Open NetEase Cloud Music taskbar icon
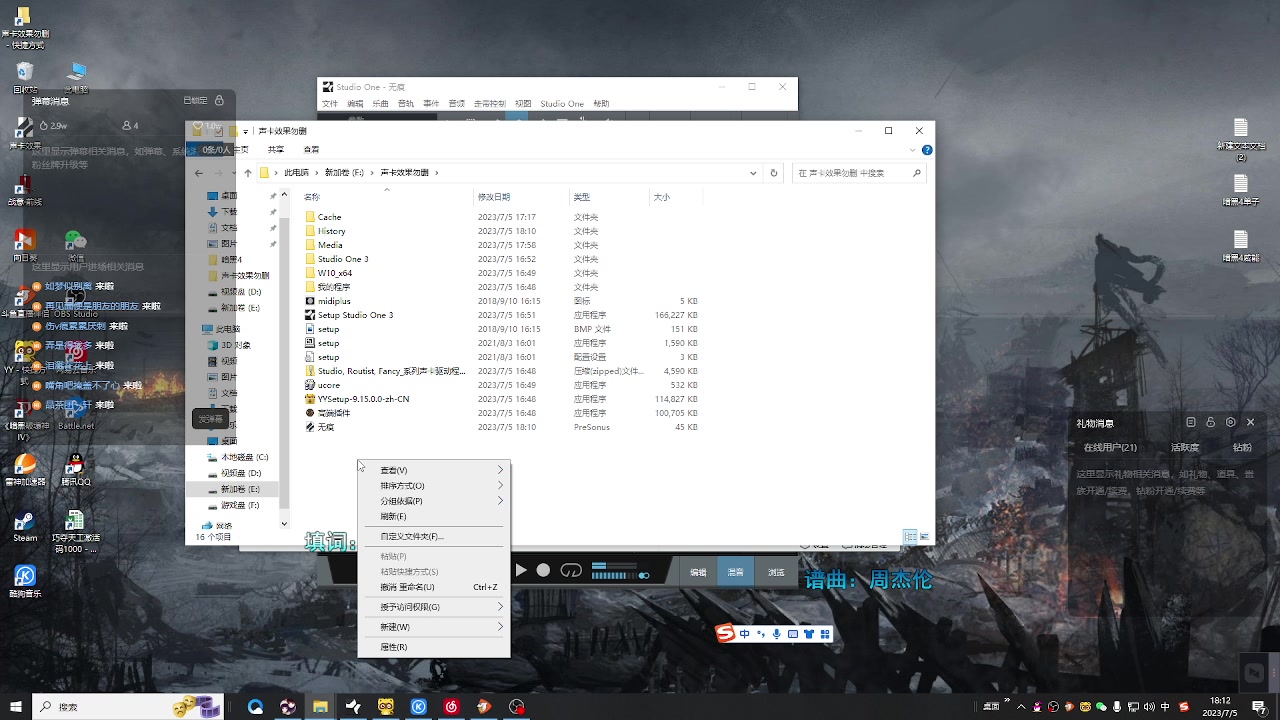The width and height of the screenshot is (1280, 720). (x=451, y=707)
